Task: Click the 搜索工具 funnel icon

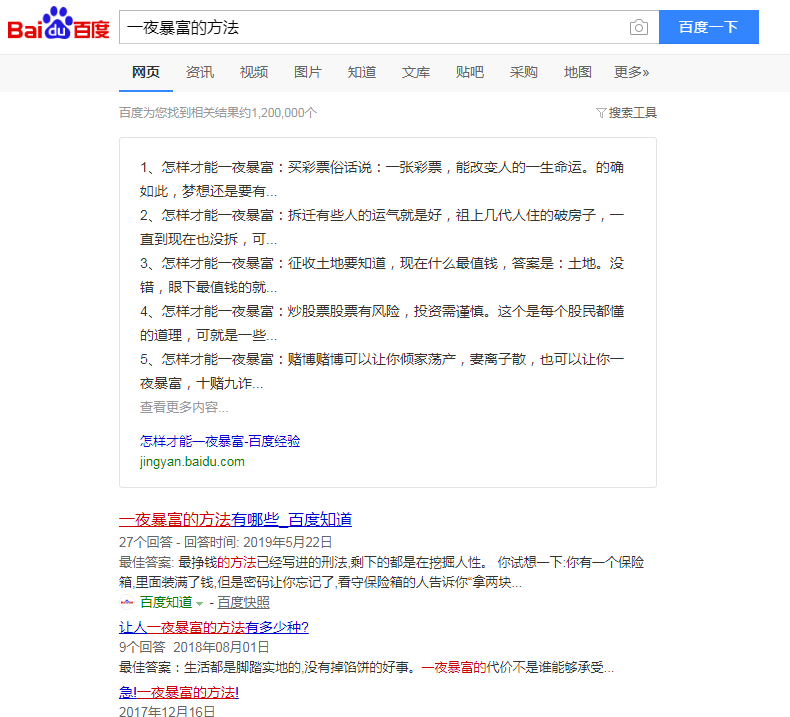Action: [601, 113]
